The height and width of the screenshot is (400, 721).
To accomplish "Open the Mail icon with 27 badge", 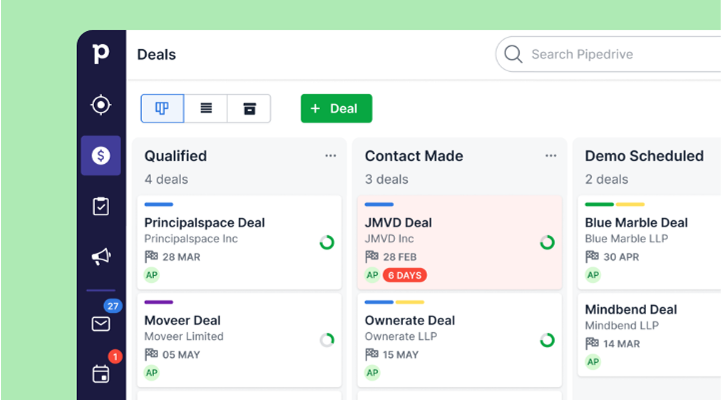I will [101, 324].
